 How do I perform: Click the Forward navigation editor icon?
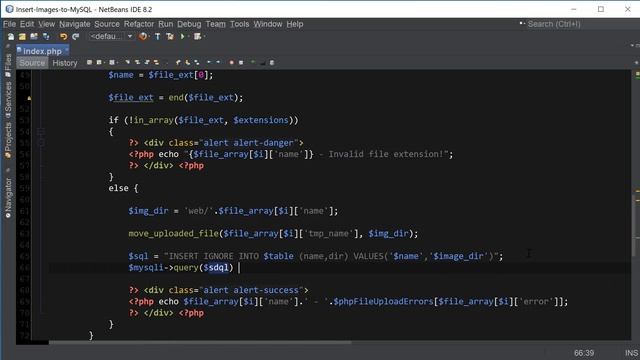[111, 62]
